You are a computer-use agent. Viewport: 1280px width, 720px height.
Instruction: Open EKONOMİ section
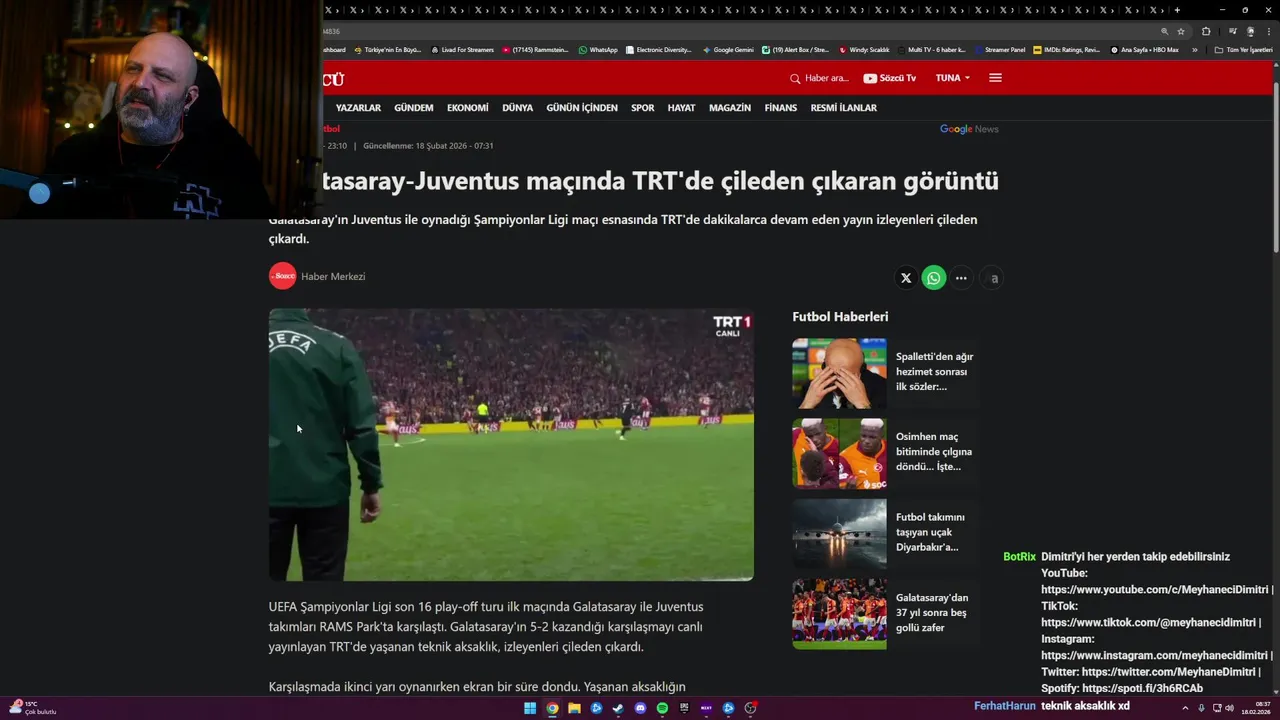pos(468,108)
